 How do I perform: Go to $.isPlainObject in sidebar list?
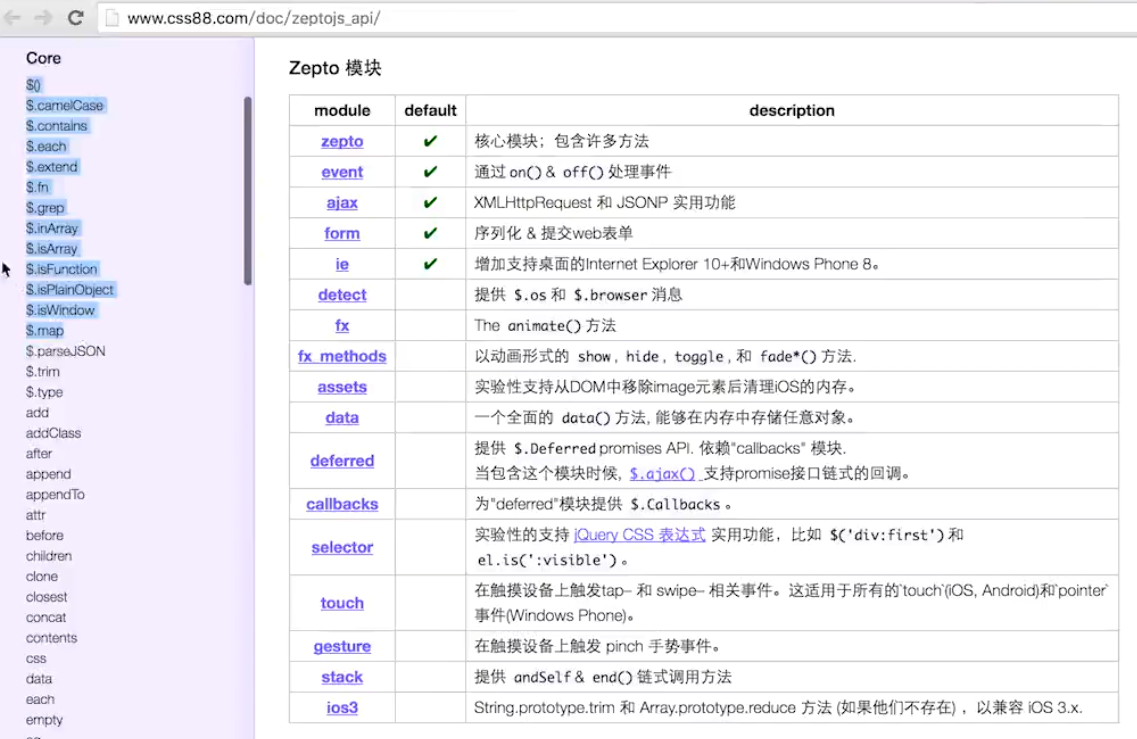tap(70, 289)
